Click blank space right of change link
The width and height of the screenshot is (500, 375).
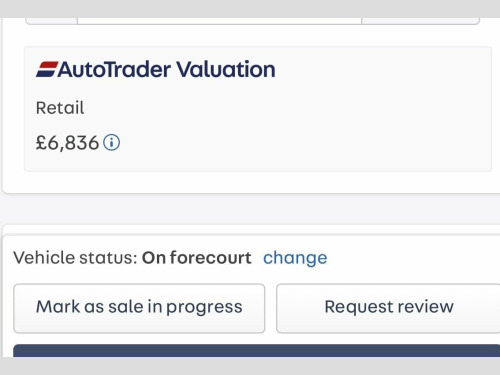(x=413, y=258)
